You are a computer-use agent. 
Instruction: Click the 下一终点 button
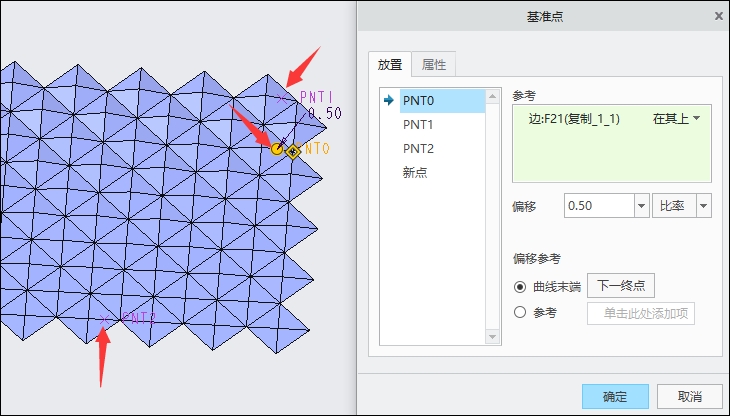[x=621, y=285]
